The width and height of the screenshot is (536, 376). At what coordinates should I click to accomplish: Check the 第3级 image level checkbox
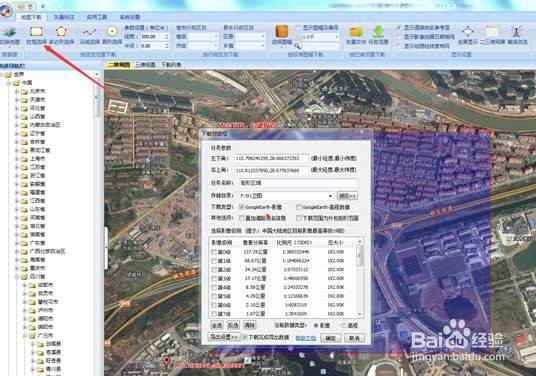tap(214, 279)
